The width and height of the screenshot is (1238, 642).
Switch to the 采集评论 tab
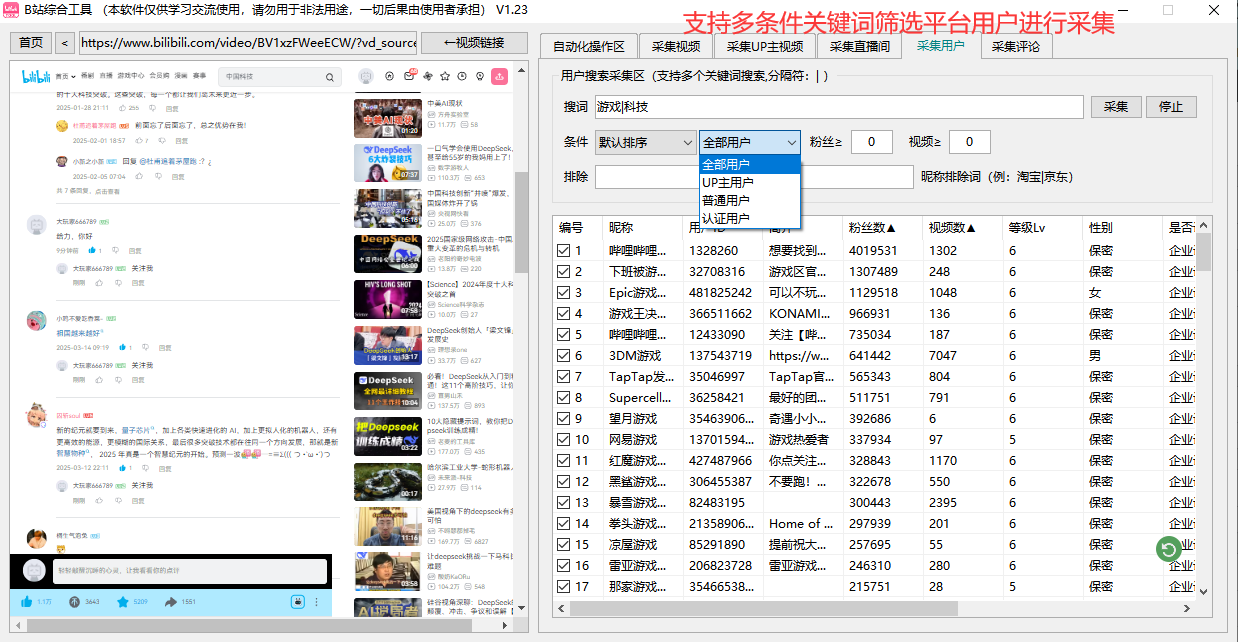click(x=1018, y=45)
